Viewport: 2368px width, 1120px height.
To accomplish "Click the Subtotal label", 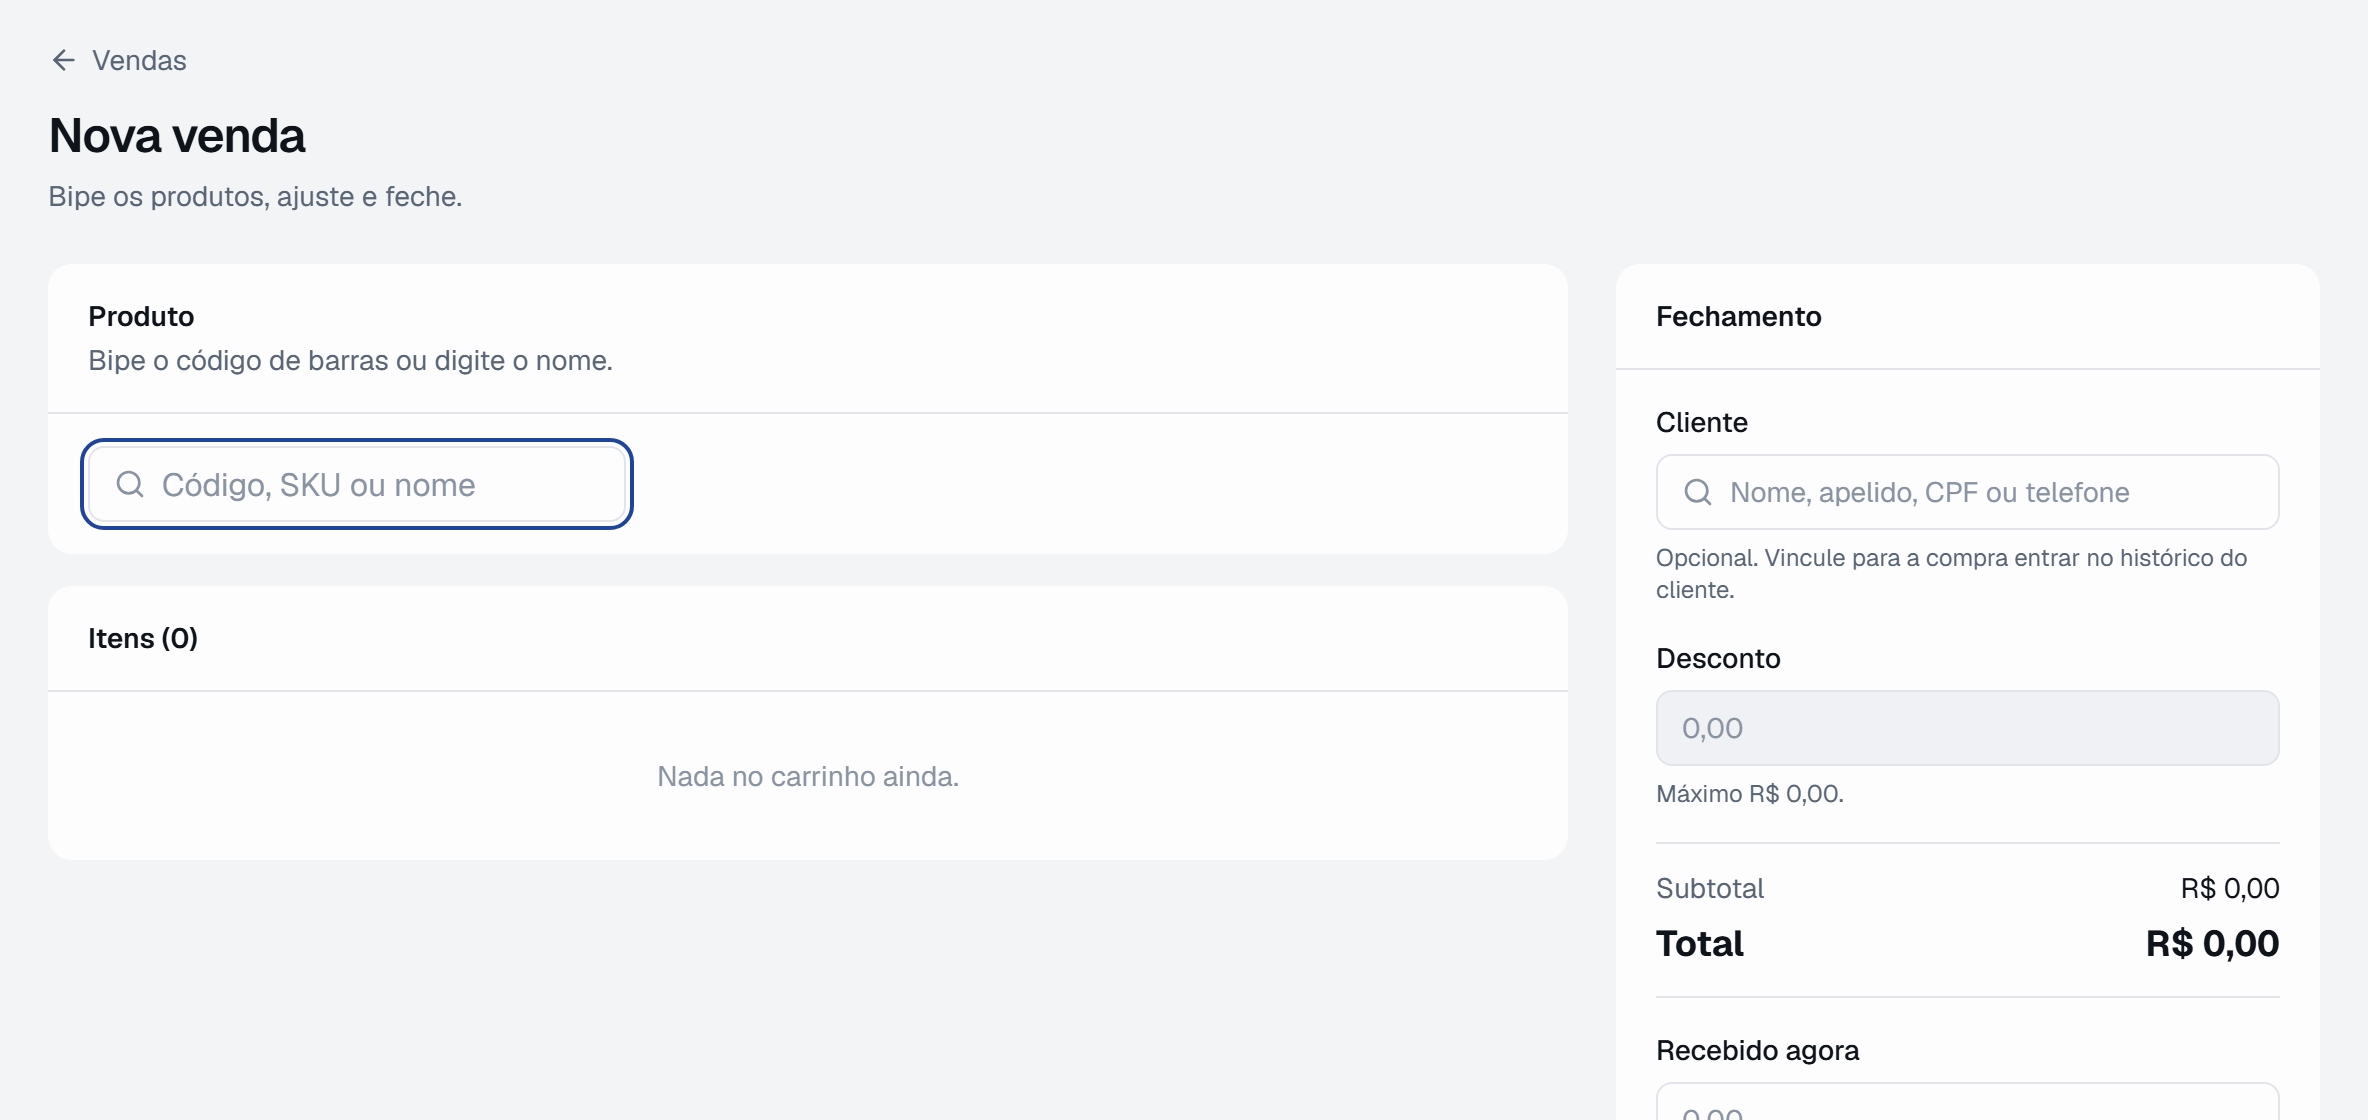I will [1710, 889].
